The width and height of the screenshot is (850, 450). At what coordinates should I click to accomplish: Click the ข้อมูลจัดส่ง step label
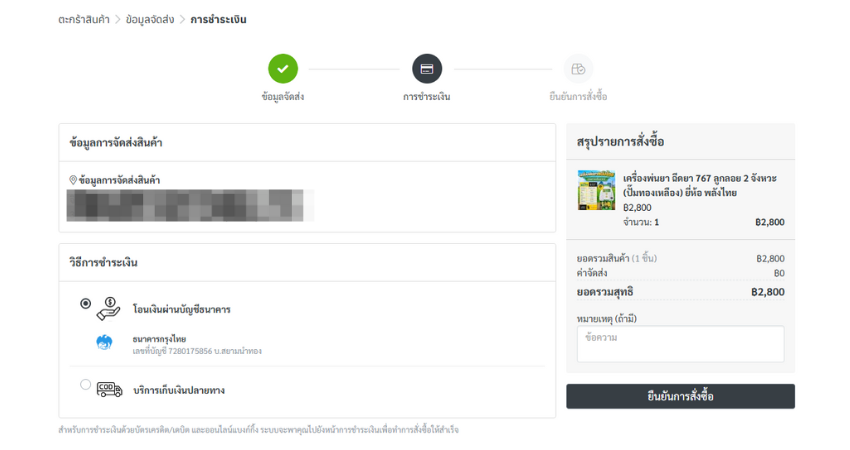pyautogui.click(x=283, y=97)
